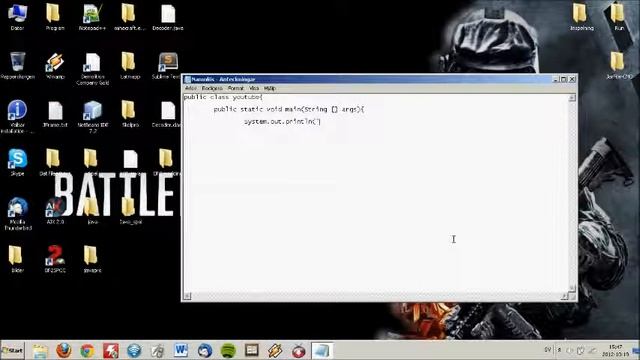This screenshot has width=640, height=360.
Task: Select the Sublime Text desktop shortcut
Action: [167, 65]
